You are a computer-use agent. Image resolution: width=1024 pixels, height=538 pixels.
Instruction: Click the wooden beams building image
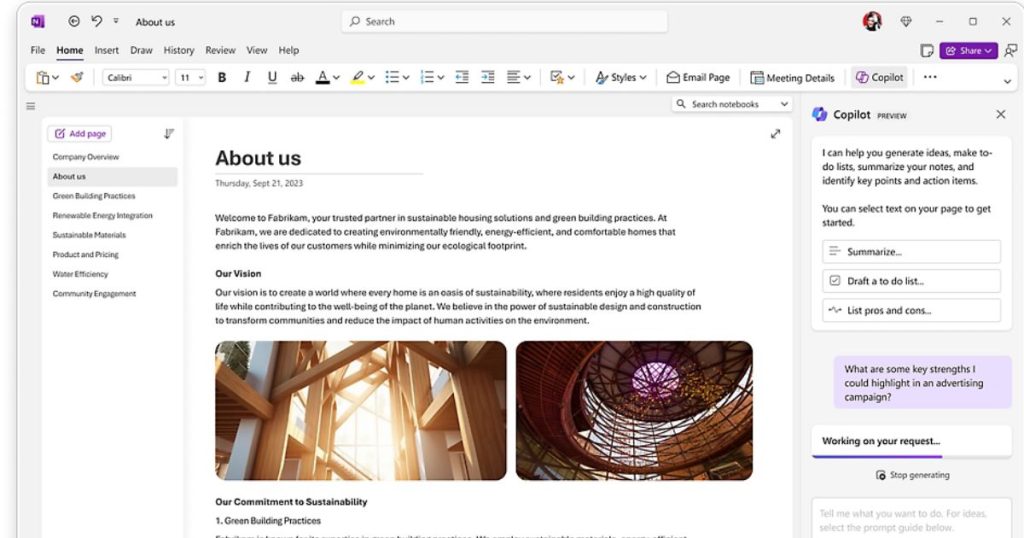coord(360,411)
